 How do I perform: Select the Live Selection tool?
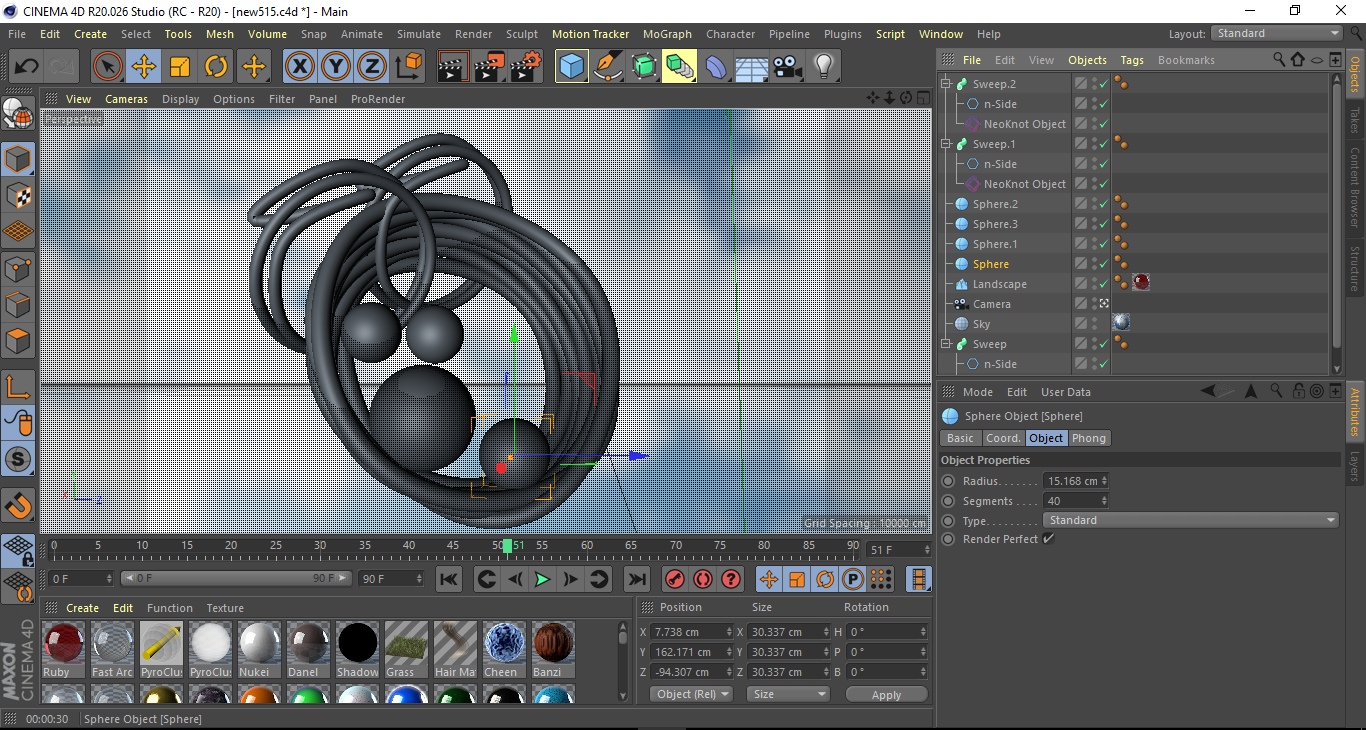pos(108,67)
